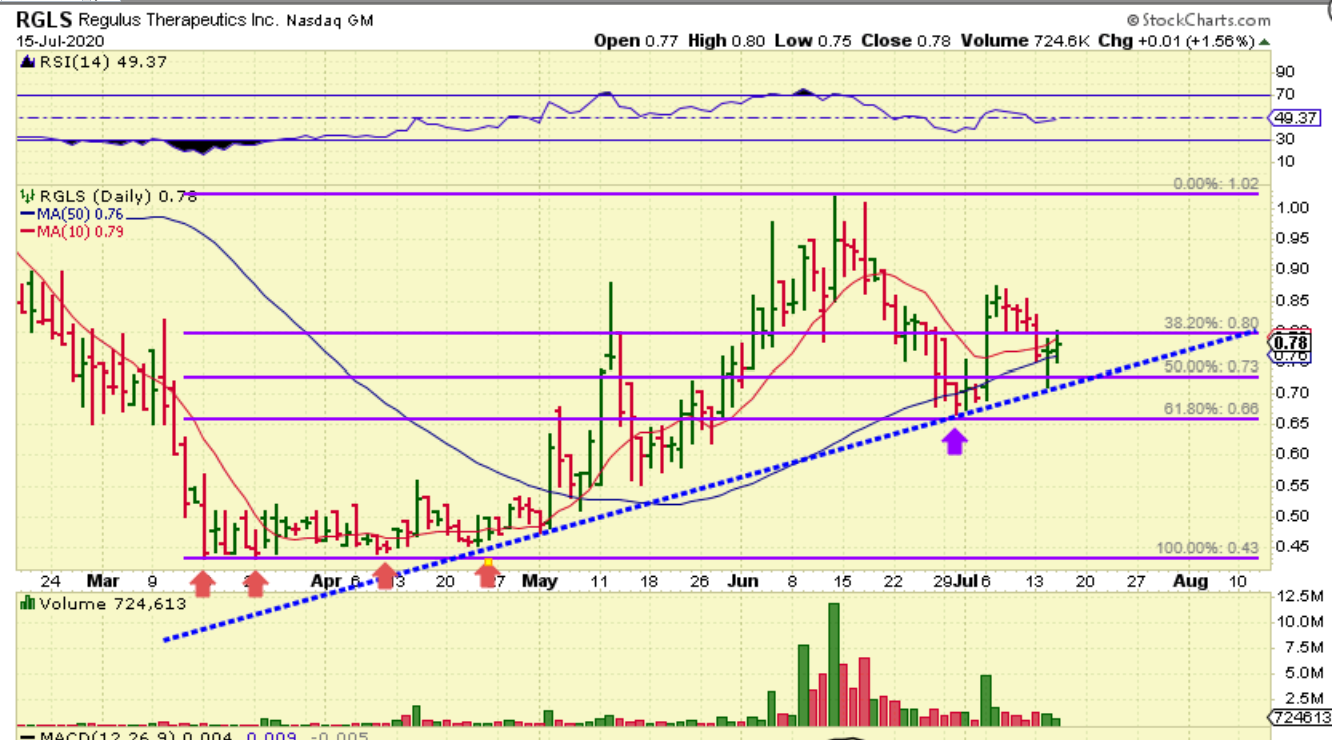Click the 0.50 price axis label
1332x740 pixels.
[1295, 516]
